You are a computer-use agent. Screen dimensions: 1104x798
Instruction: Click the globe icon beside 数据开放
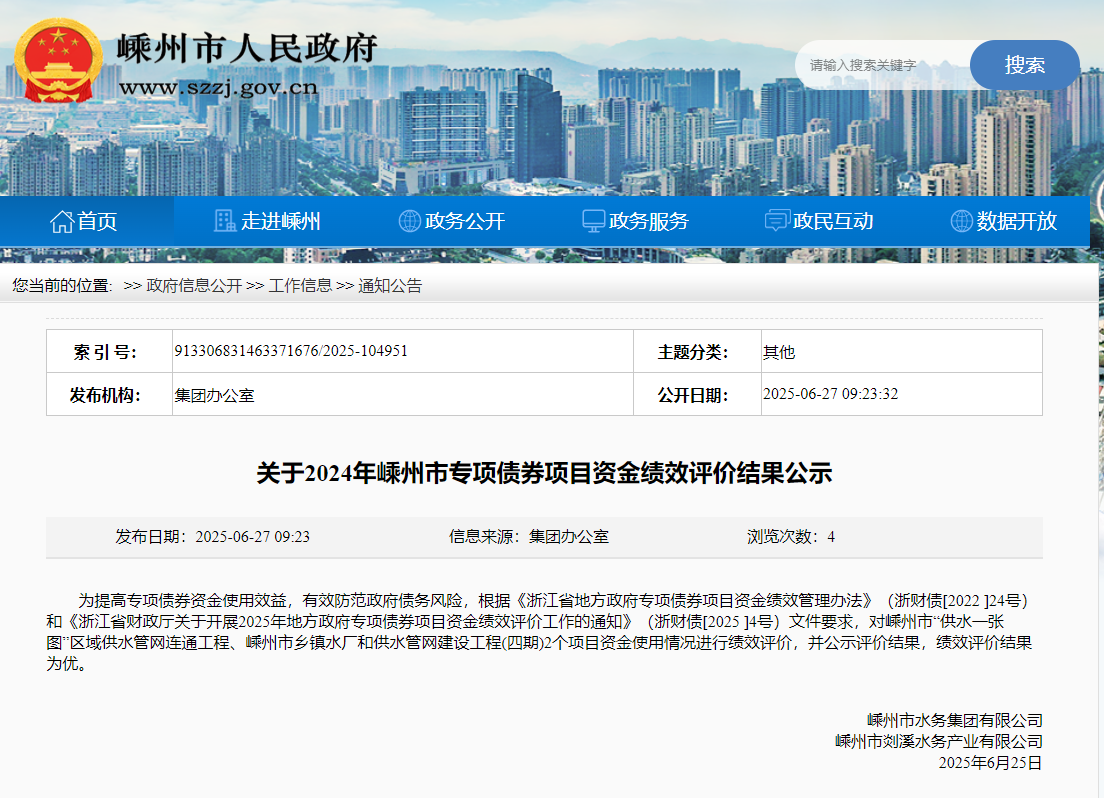961,221
